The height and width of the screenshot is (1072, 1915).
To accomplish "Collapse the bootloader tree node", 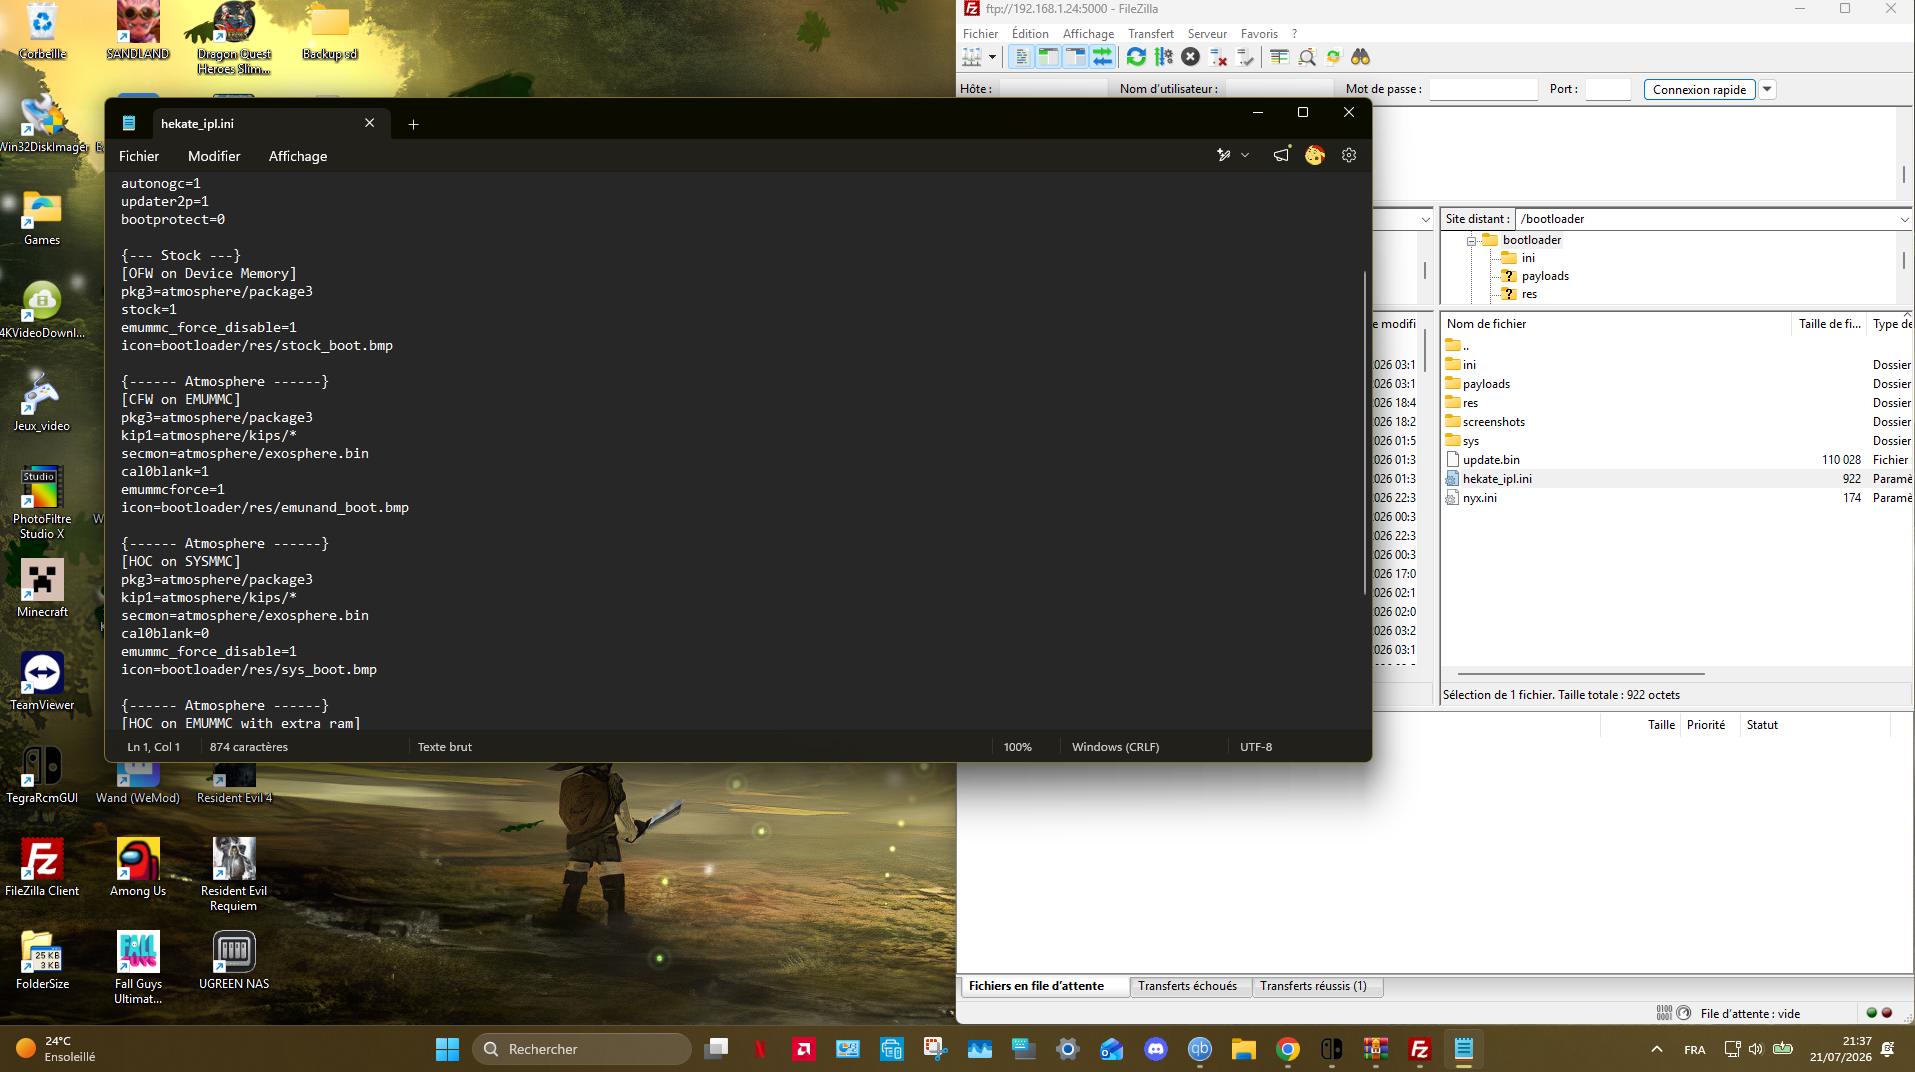I will (1472, 240).
